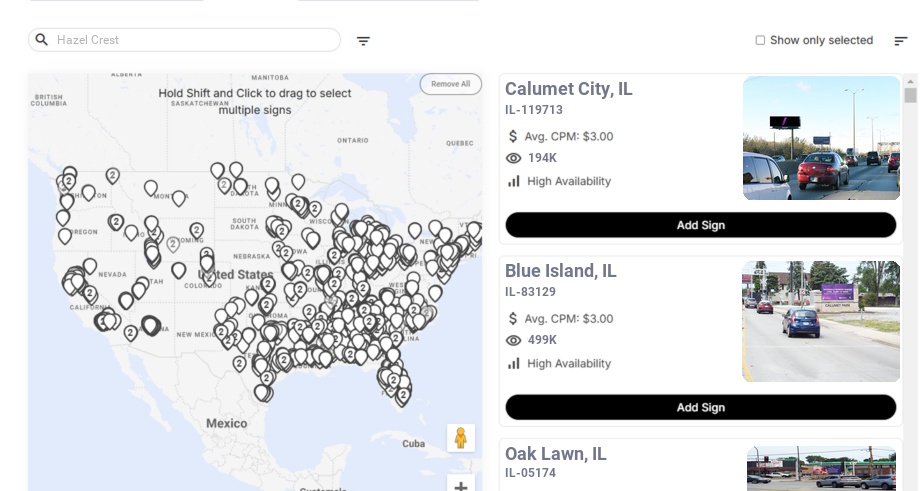
Task: Click the search magnifier icon
Action: (42, 40)
